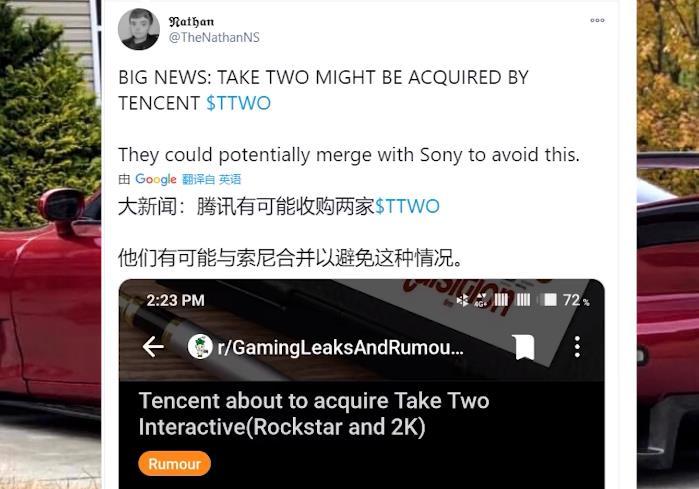Click the @TheNathanNS handle
The width and height of the screenshot is (699, 489).
point(214,37)
